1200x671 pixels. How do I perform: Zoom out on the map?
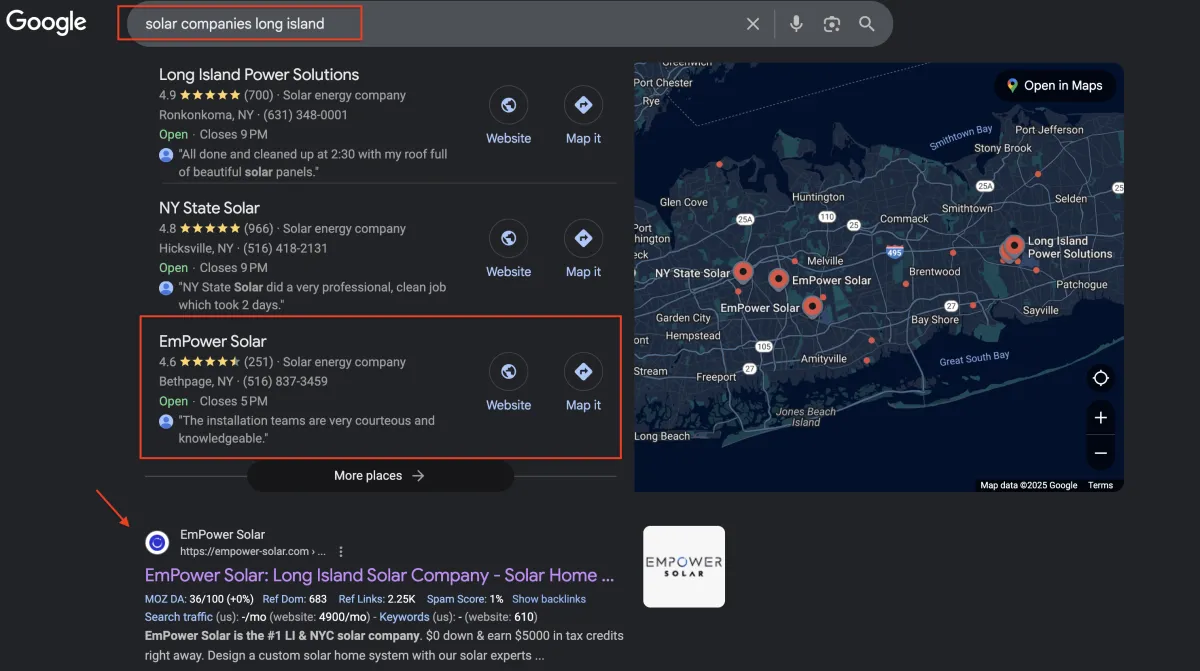pyautogui.click(x=1100, y=453)
